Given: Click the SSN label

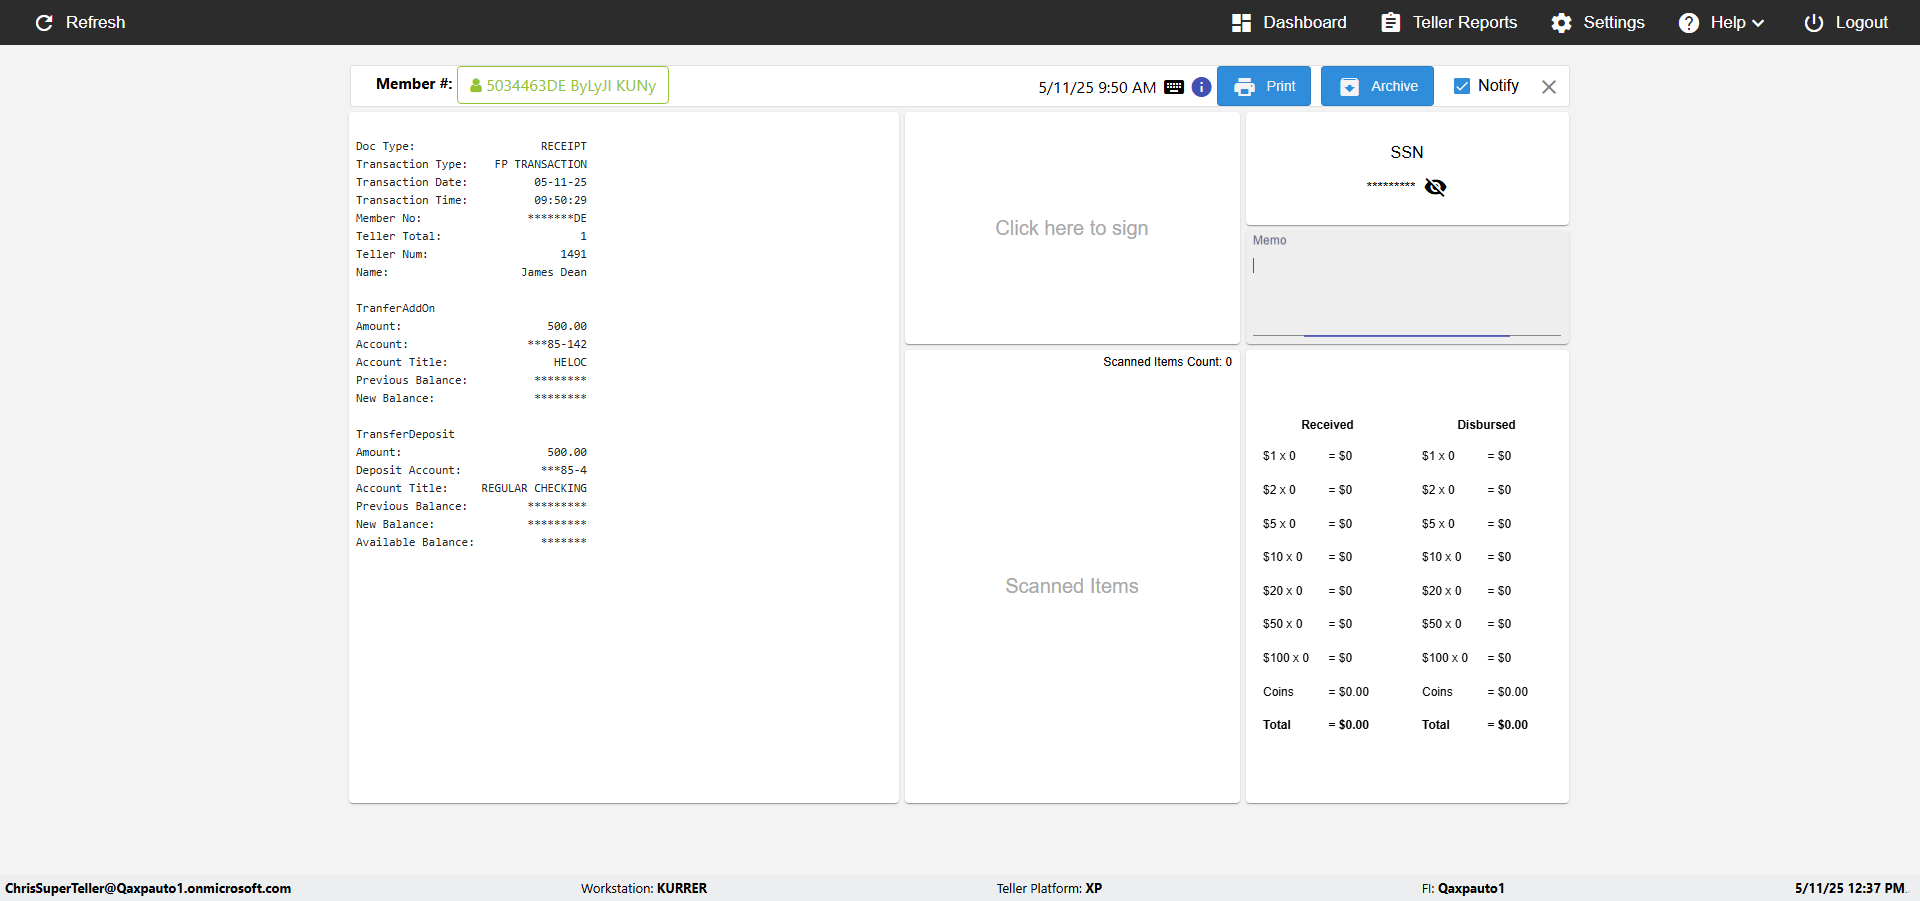Looking at the screenshot, I should coord(1407,152).
